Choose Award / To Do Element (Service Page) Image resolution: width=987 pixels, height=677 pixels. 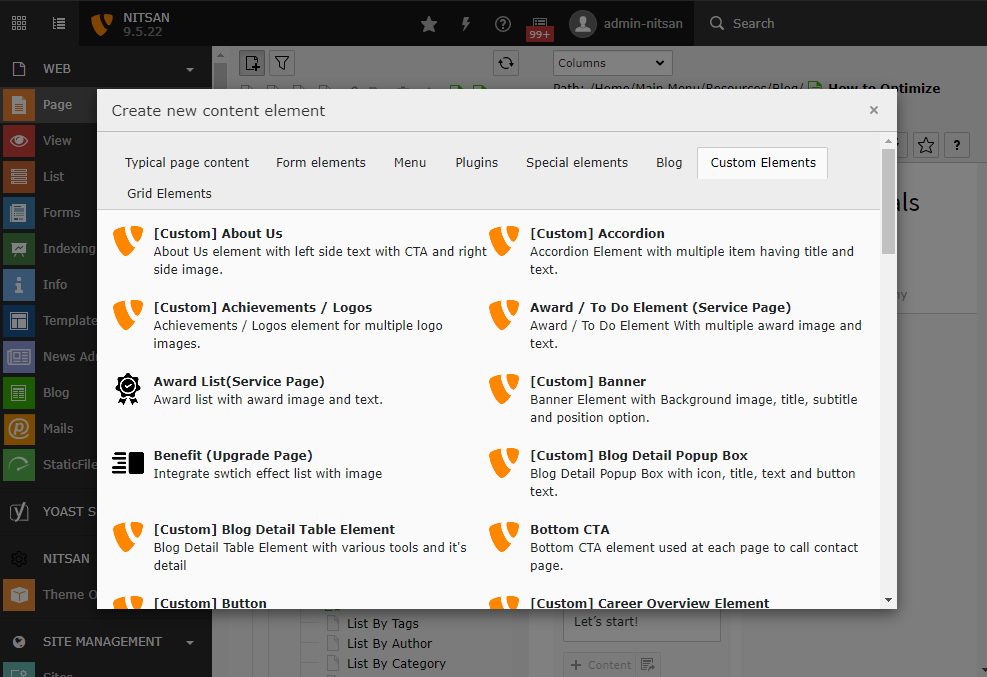click(x=677, y=325)
